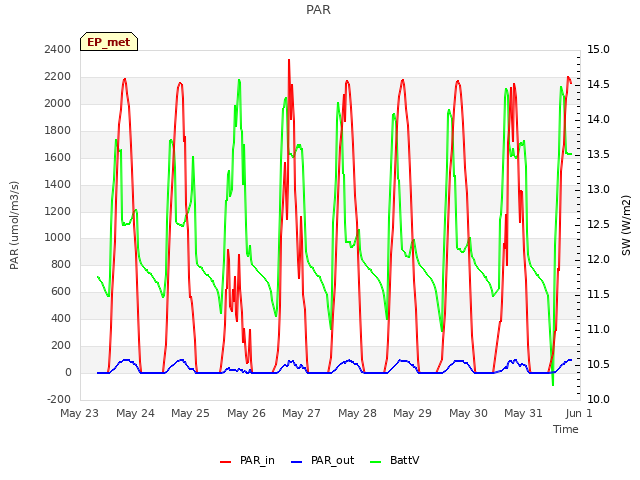Click the tallest red PAR_in spike near May 27
The image size is (640, 480).
click(x=289, y=61)
